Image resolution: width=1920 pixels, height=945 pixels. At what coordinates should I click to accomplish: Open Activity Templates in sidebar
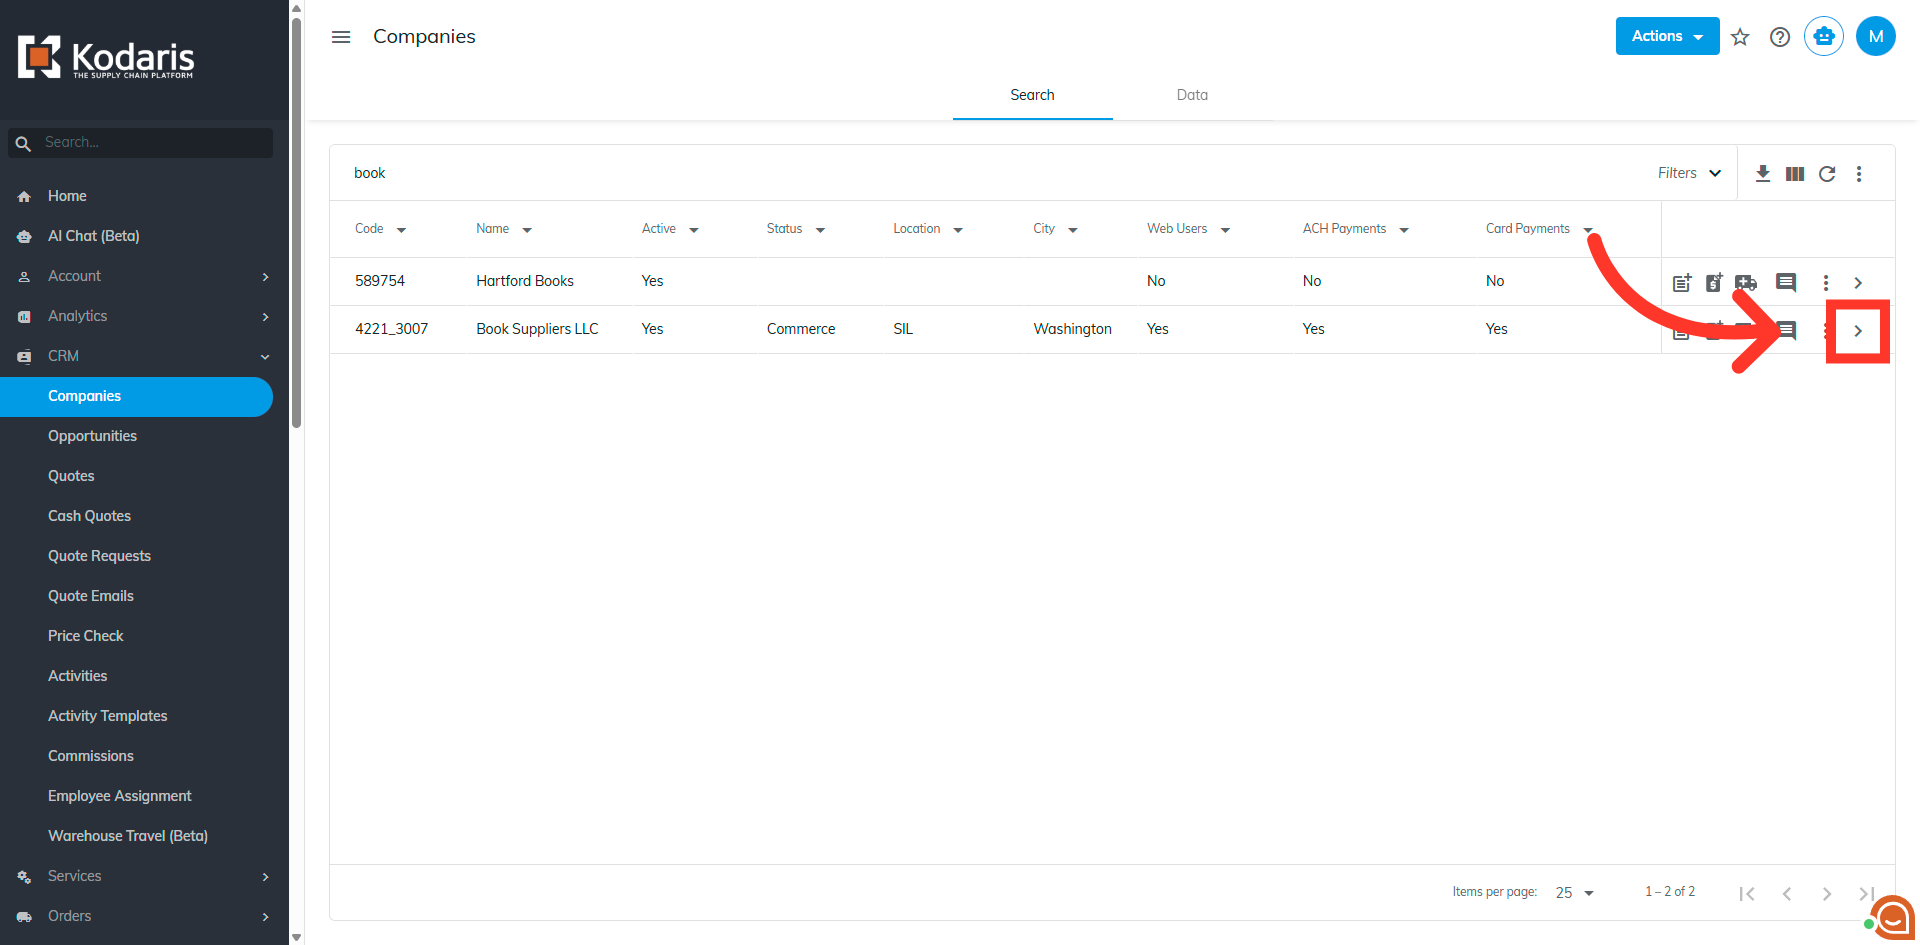(107, 716)
